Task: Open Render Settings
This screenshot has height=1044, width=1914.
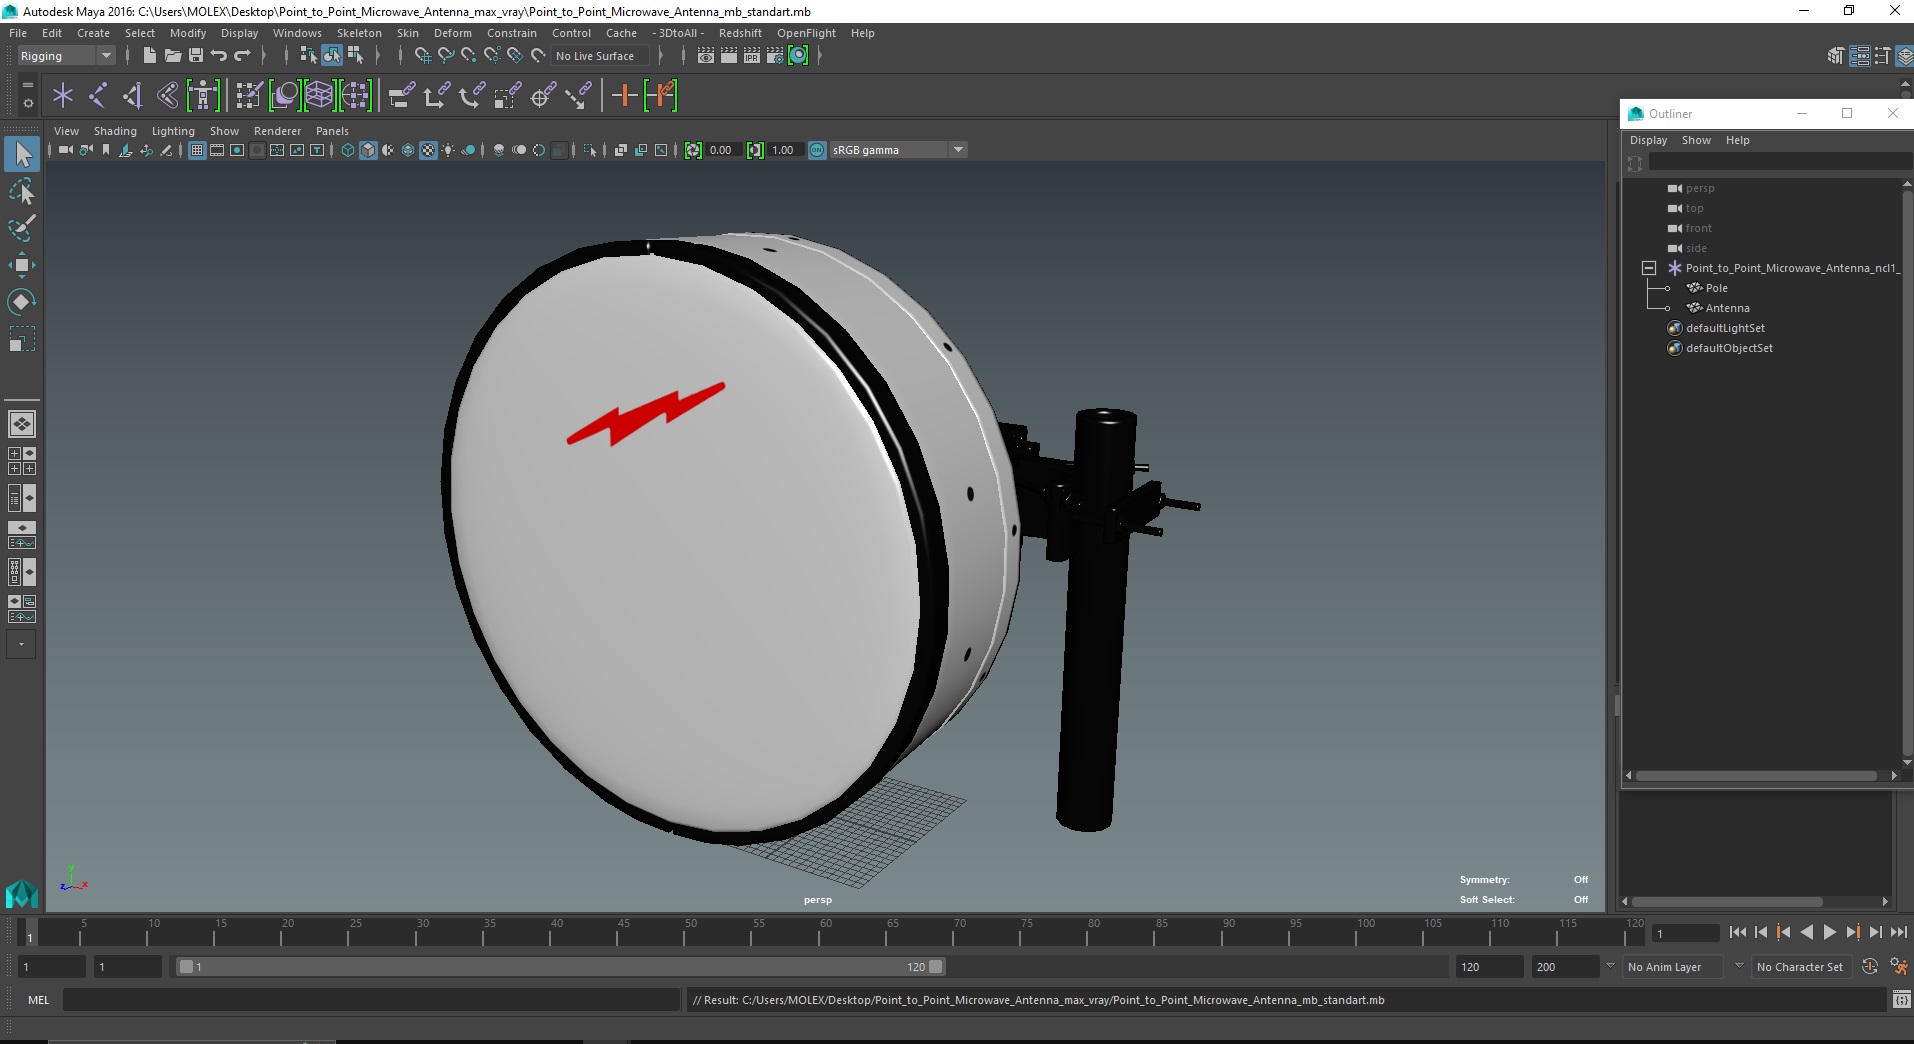Action: 775,56
